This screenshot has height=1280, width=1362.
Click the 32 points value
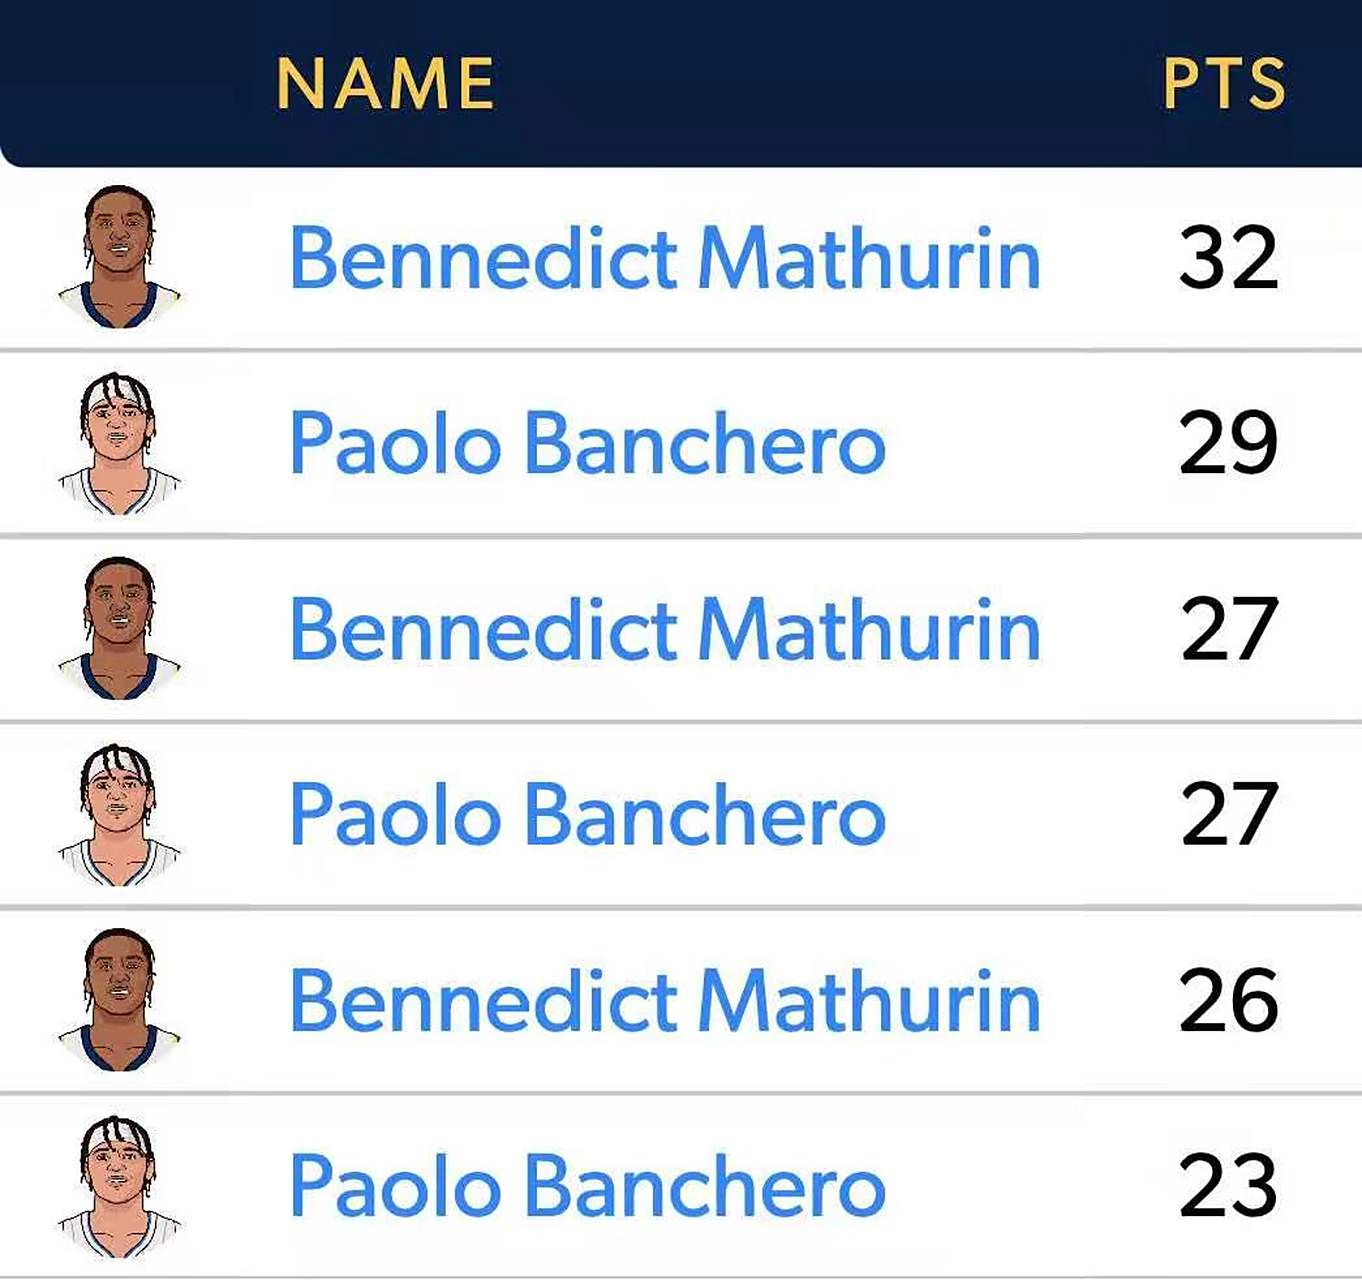1228,258
